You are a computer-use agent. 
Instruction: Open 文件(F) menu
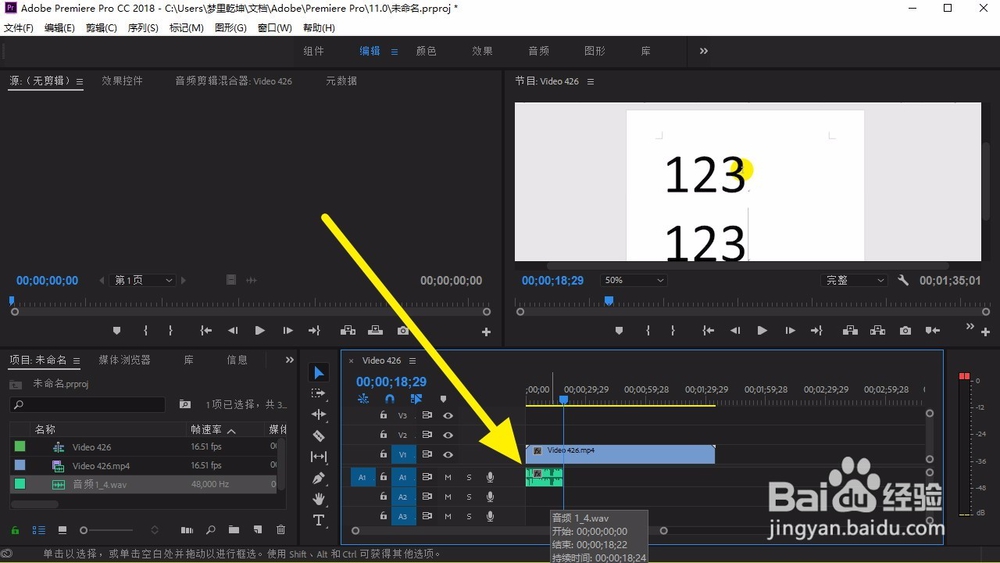18,28
